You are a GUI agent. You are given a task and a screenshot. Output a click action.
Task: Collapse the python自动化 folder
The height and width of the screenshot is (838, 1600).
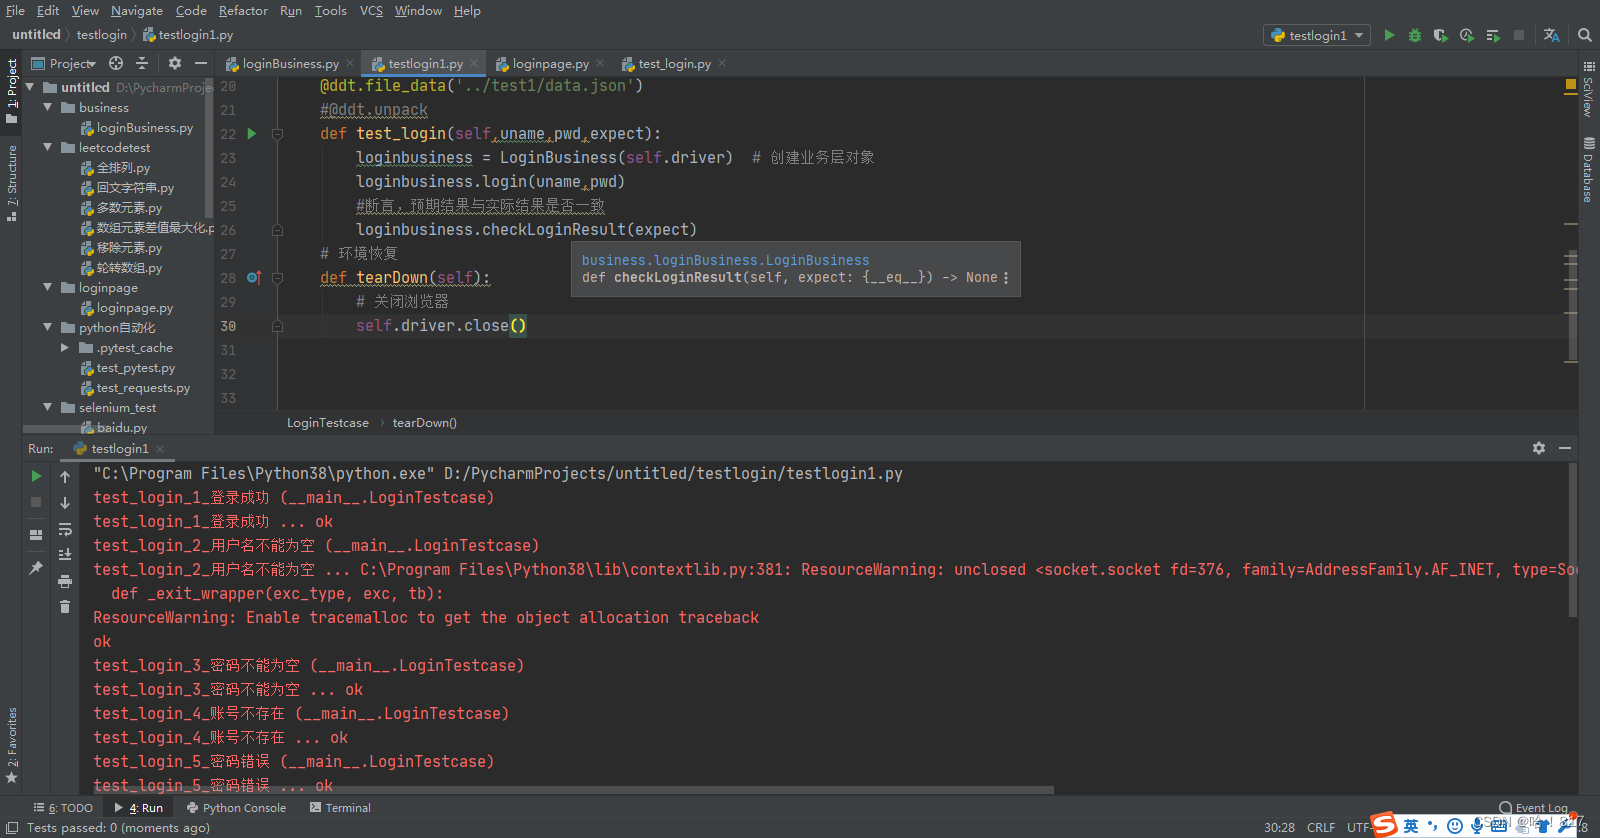(x=48, y=327)
